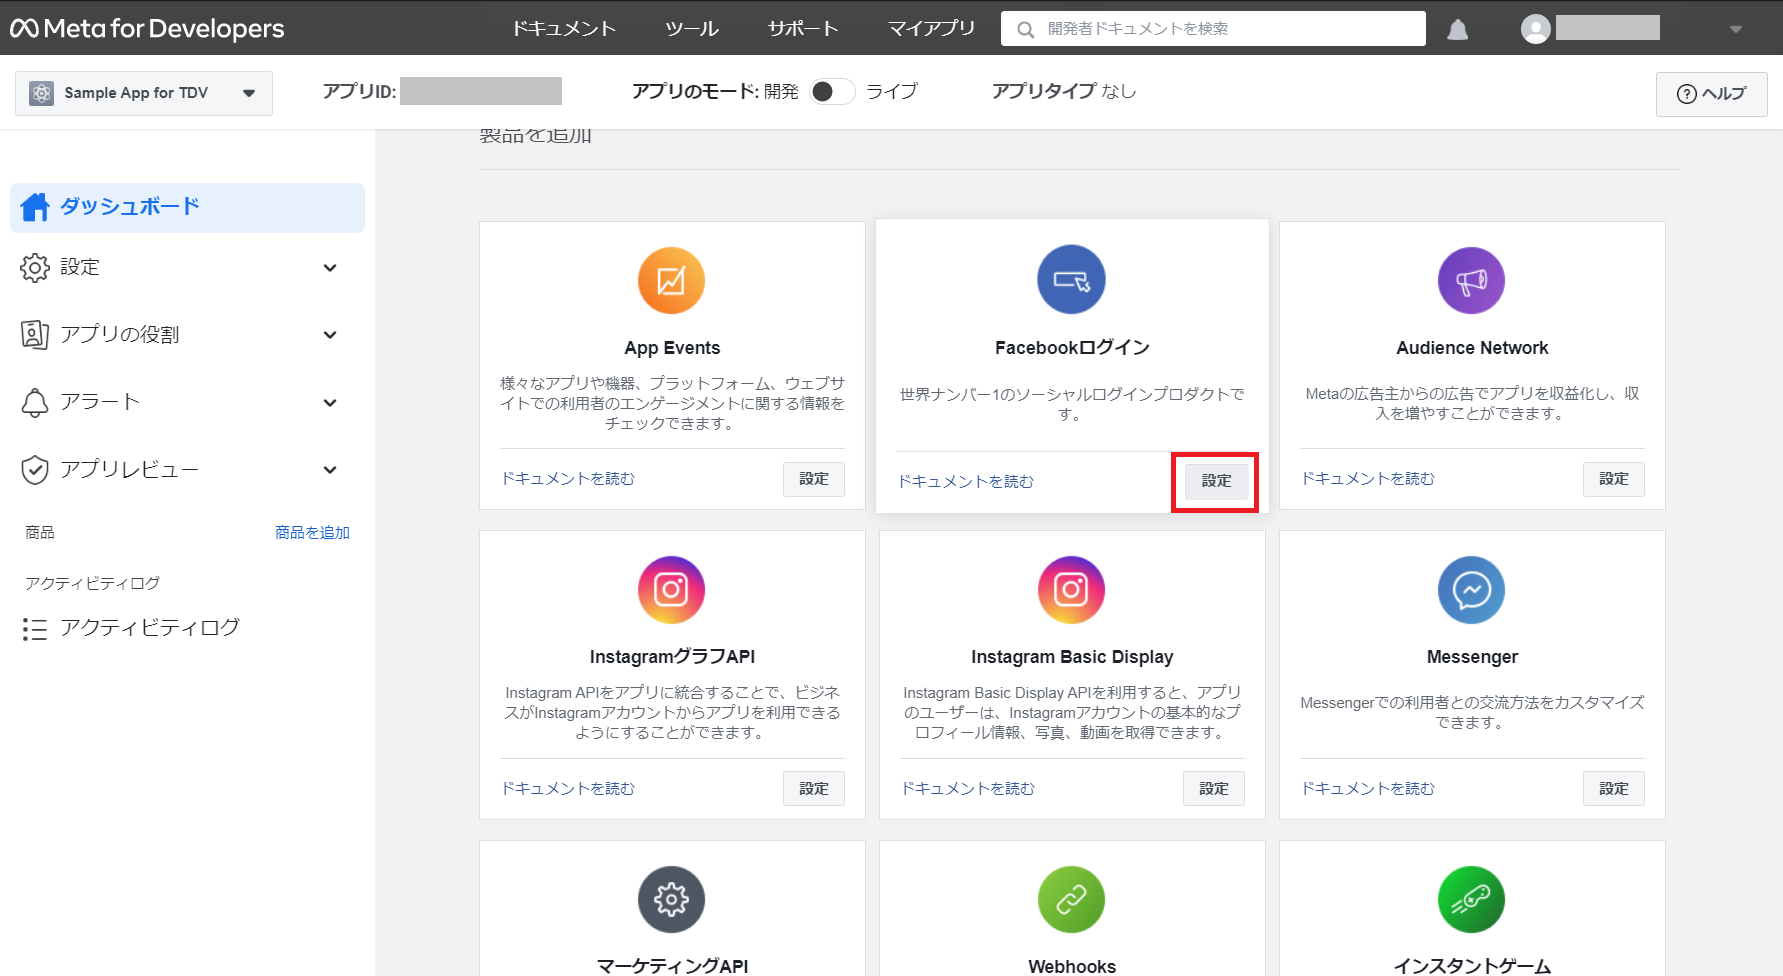
Task: Open the notifications bell
Action: tap(1458, 29)
